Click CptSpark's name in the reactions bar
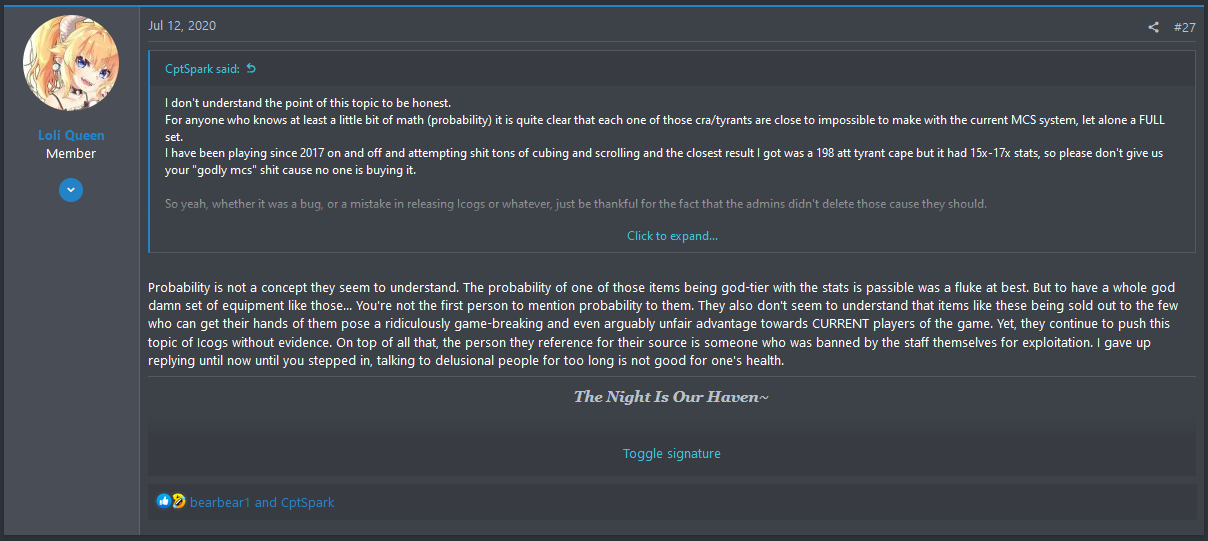This screenshot has width=1208, height=541. (x=308, y=502)
